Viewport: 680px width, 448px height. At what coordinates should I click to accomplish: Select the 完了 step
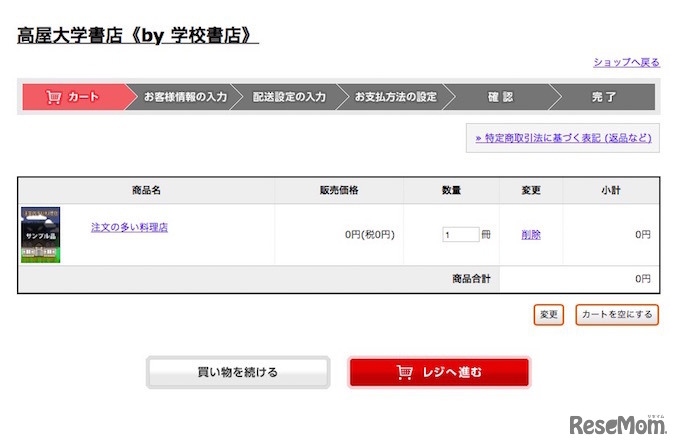[604, 97]
